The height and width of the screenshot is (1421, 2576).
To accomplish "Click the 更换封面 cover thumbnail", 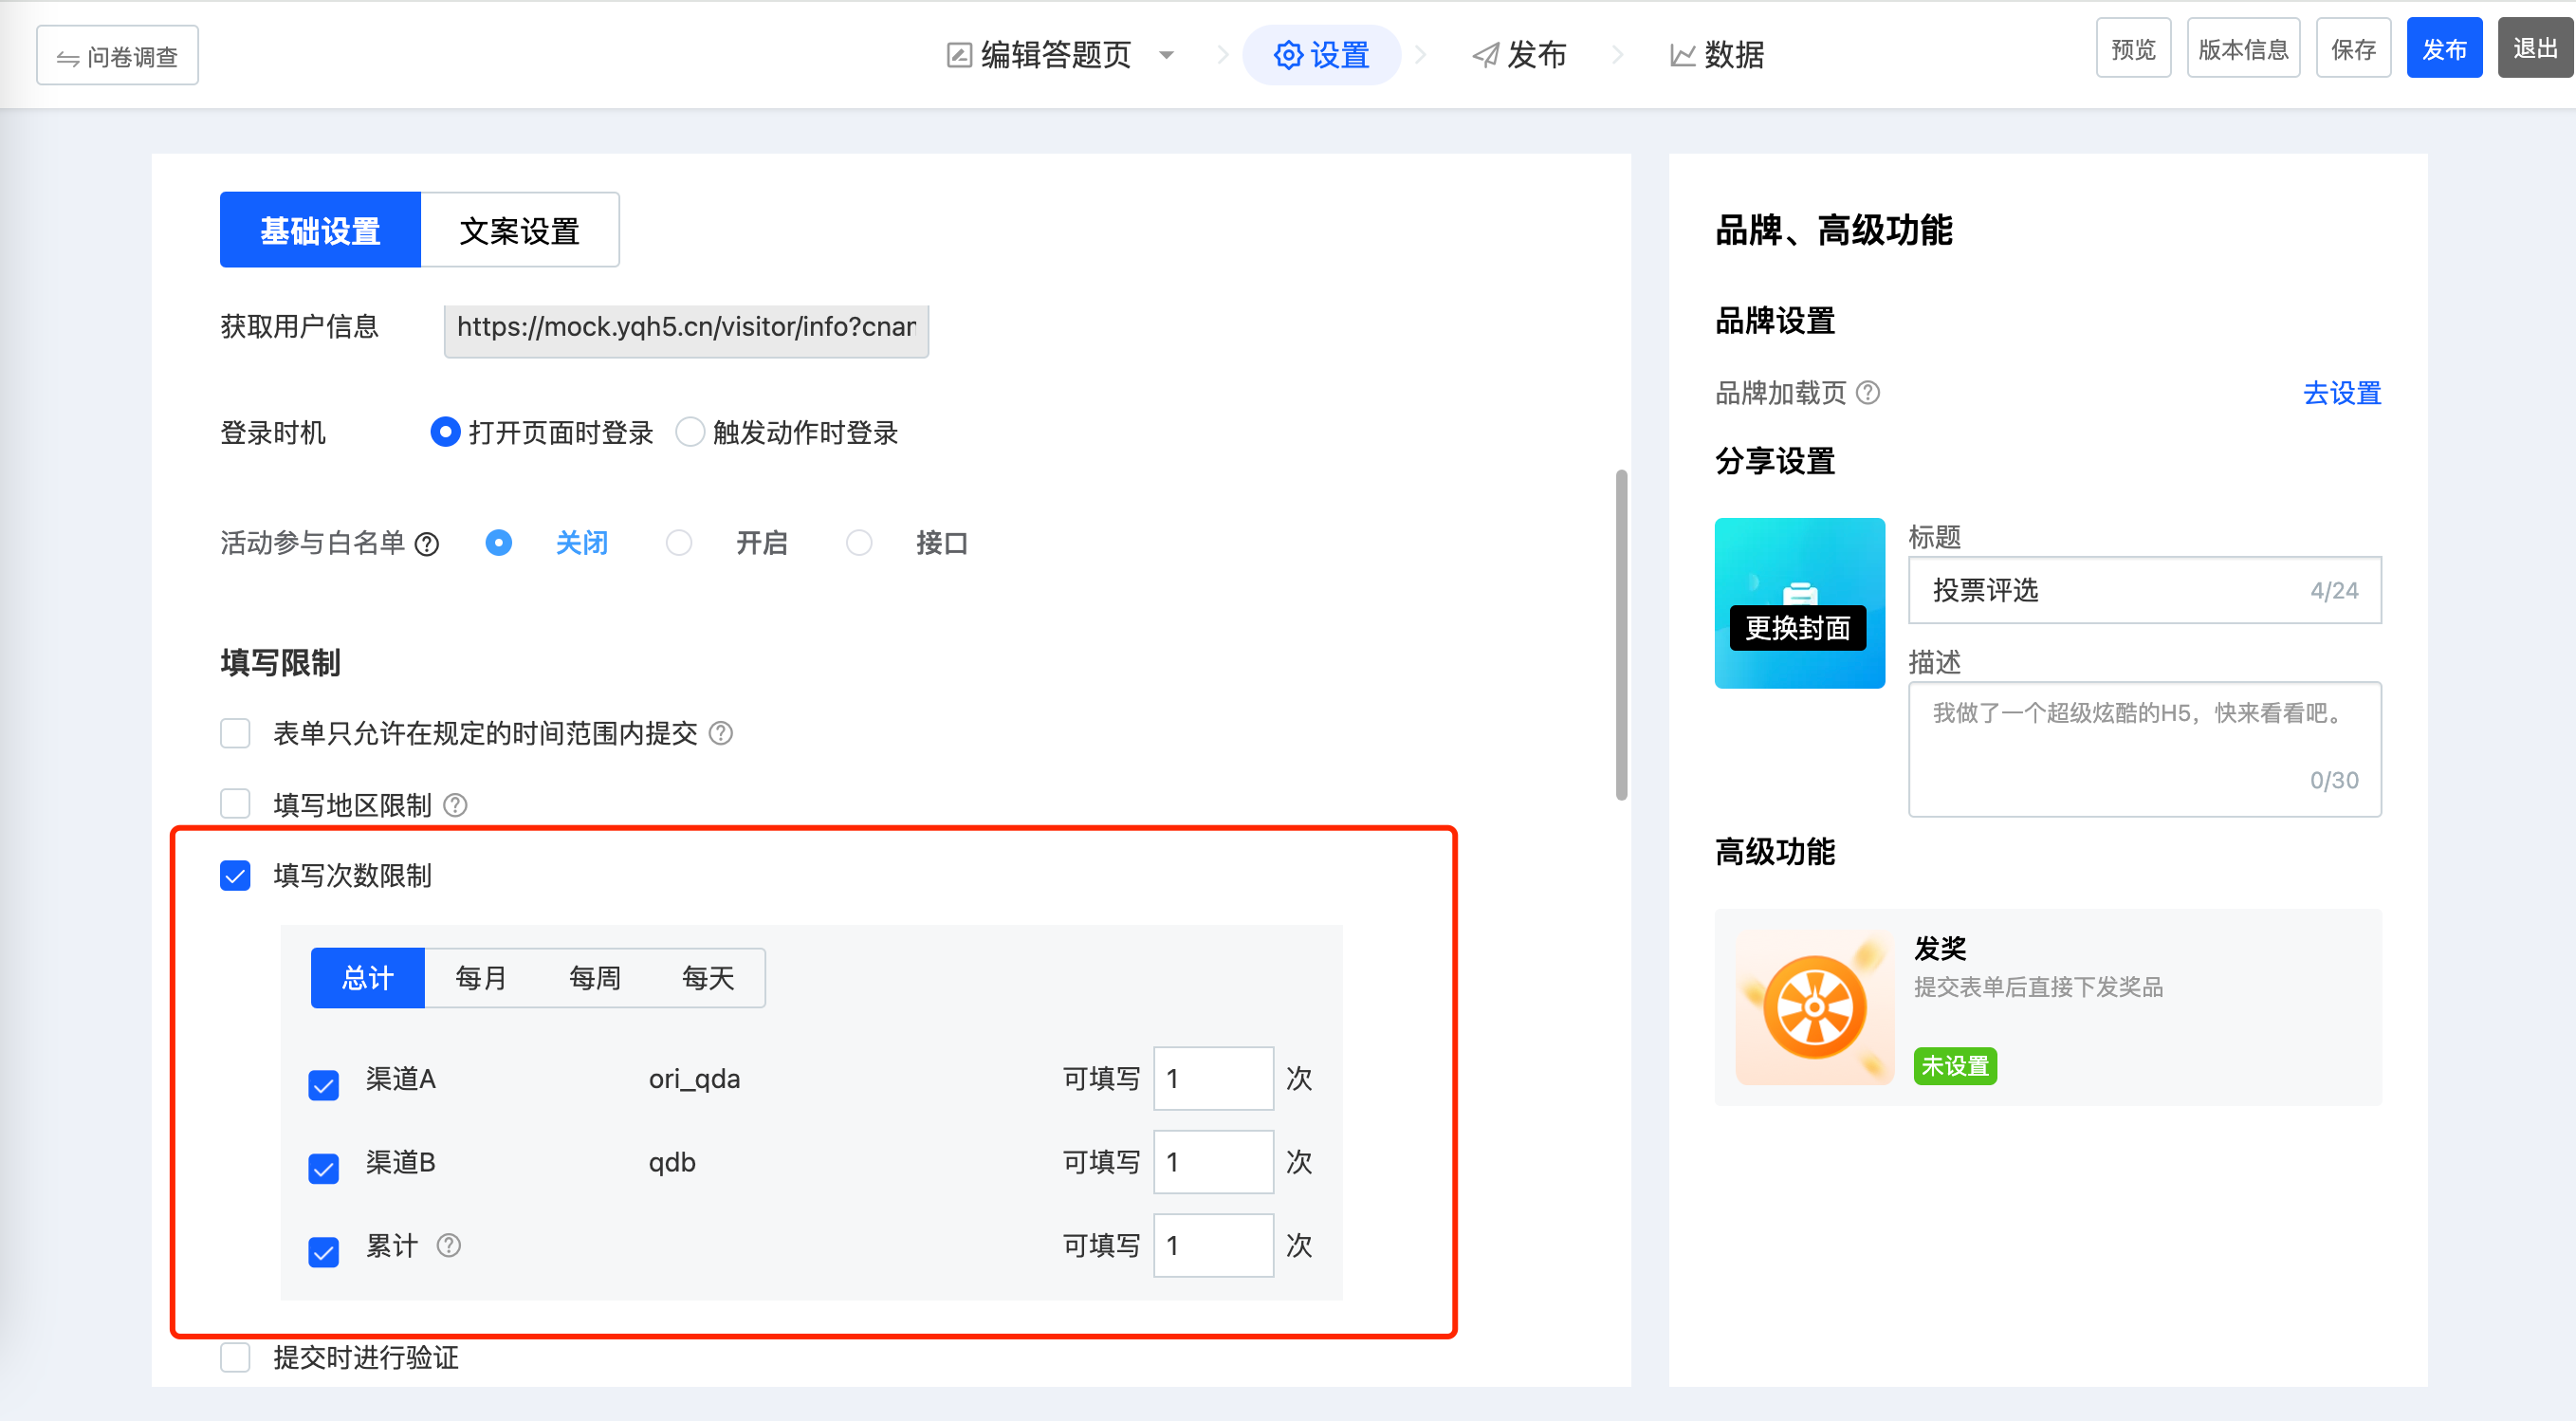I will pyautogui.click(x=1798, y=602).
